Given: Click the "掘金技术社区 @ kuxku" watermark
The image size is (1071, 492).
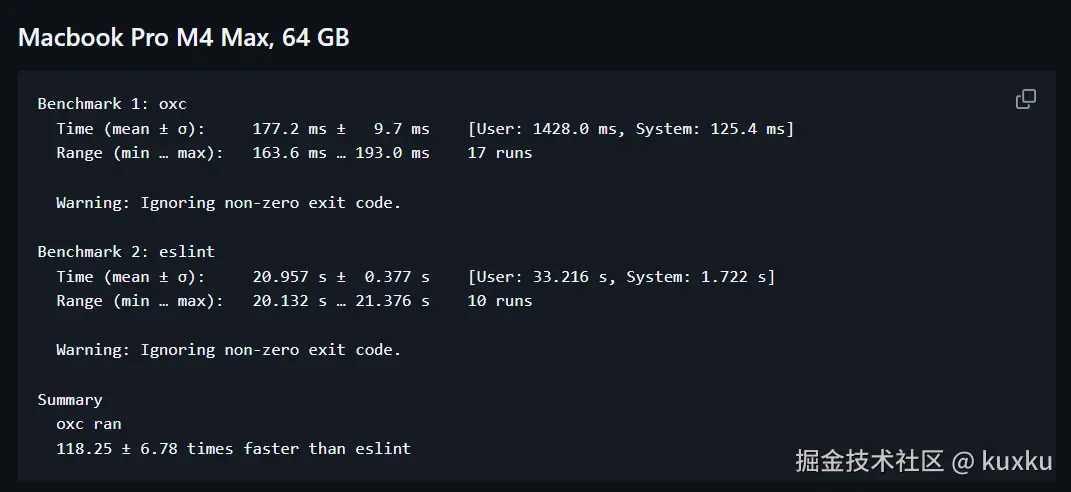Looking at the screenshot, I should pos(923,461).
